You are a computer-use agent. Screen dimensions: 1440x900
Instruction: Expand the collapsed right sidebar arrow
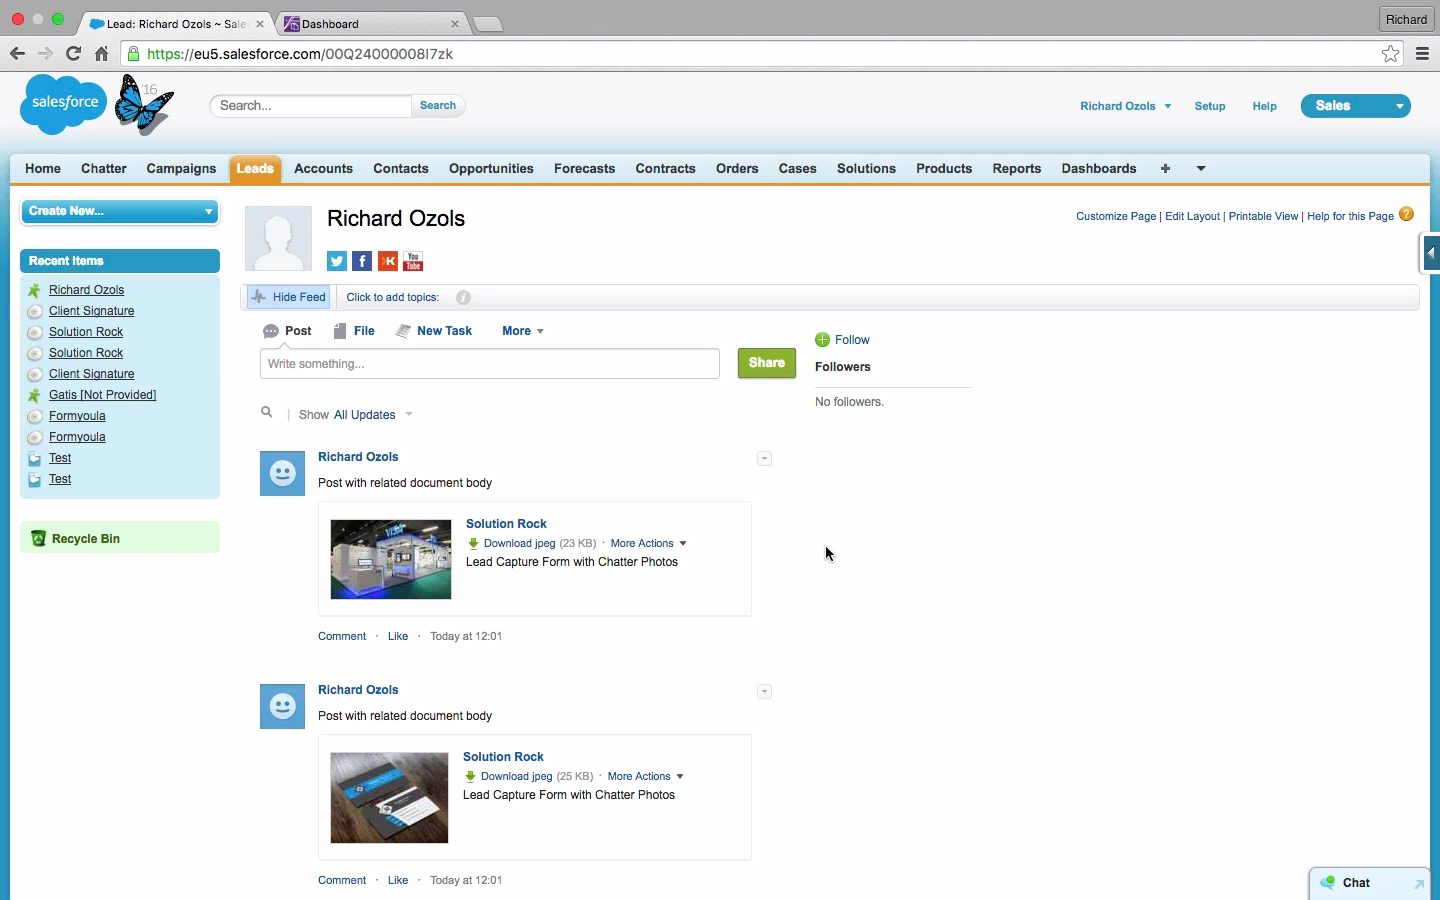pos(1431,253)
